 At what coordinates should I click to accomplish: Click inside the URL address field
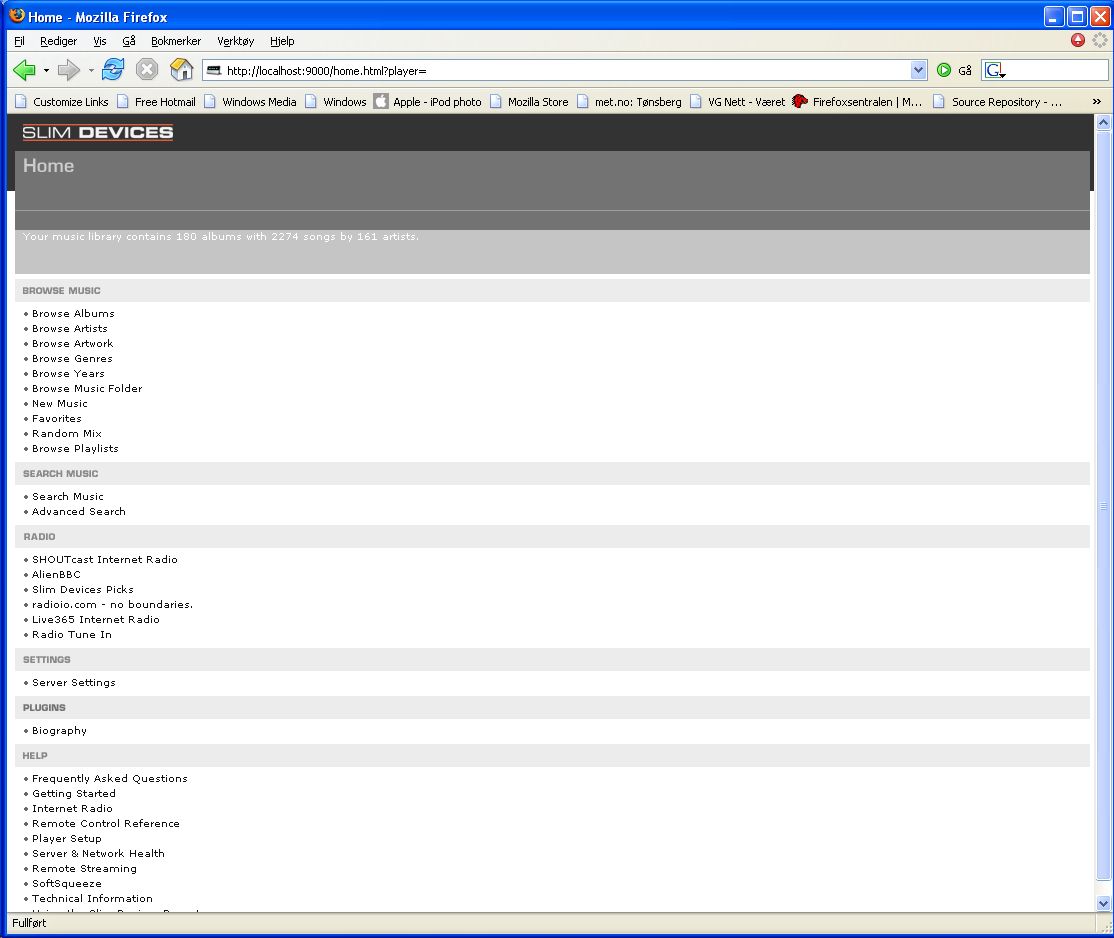560,71
